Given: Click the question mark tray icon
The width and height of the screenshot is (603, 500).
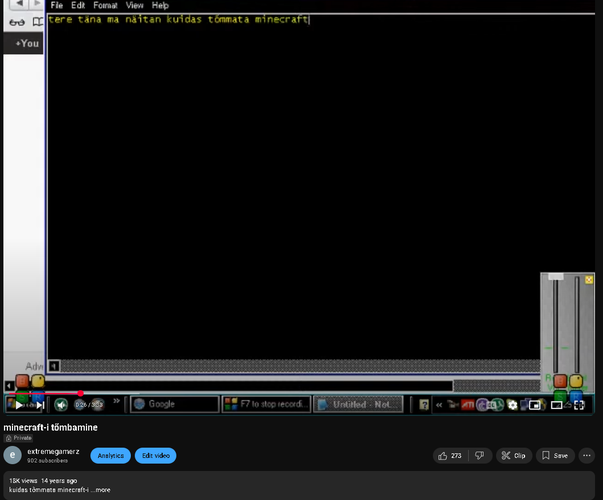Looking at the screenshot, I should point(424,405).
